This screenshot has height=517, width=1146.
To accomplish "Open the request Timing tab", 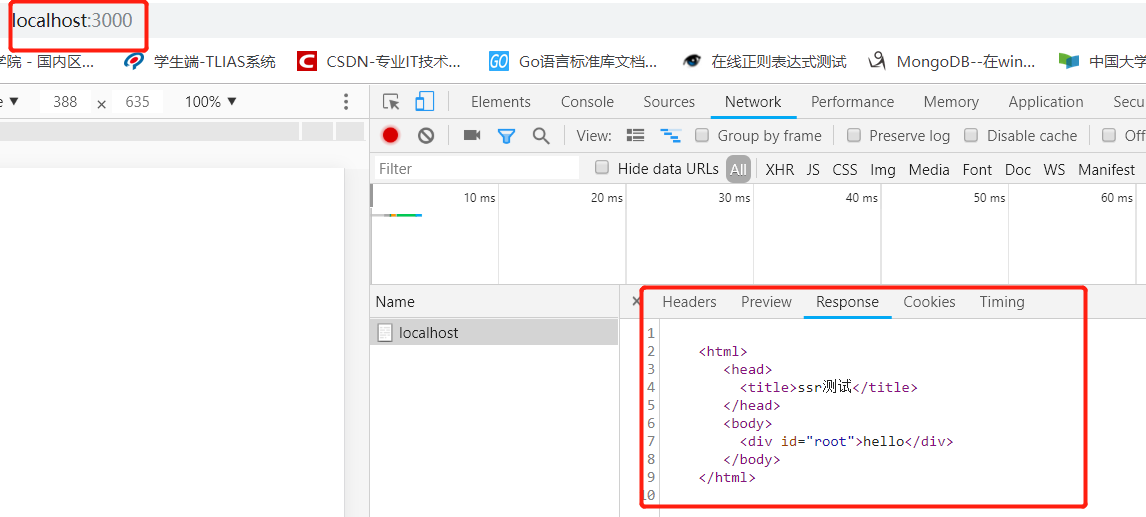I will [x=1001, y=301].
